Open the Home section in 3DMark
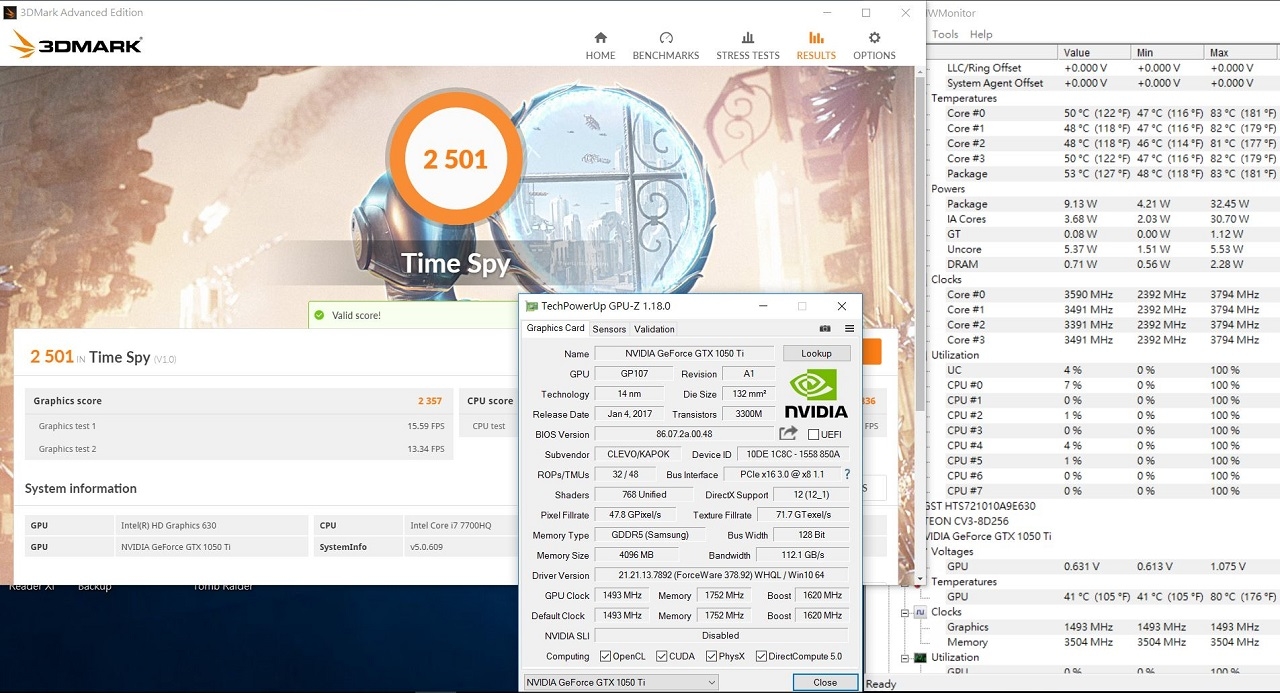This screenshot has width=1280, height=693. pos(600,46)
